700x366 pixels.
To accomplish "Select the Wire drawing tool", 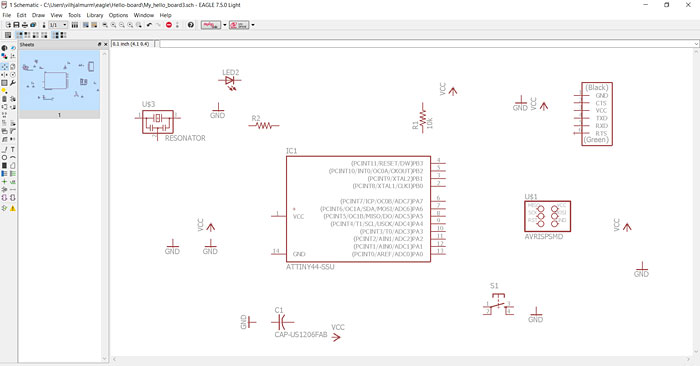I will click(x=4, y=149).
